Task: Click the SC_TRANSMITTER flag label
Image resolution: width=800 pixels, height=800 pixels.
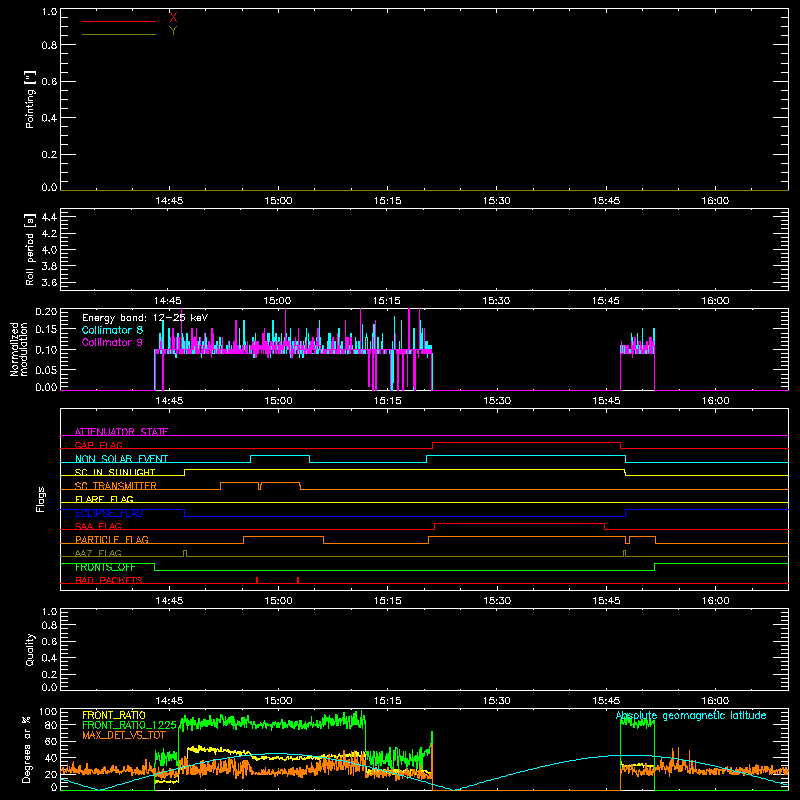Action: click(115, 486)
